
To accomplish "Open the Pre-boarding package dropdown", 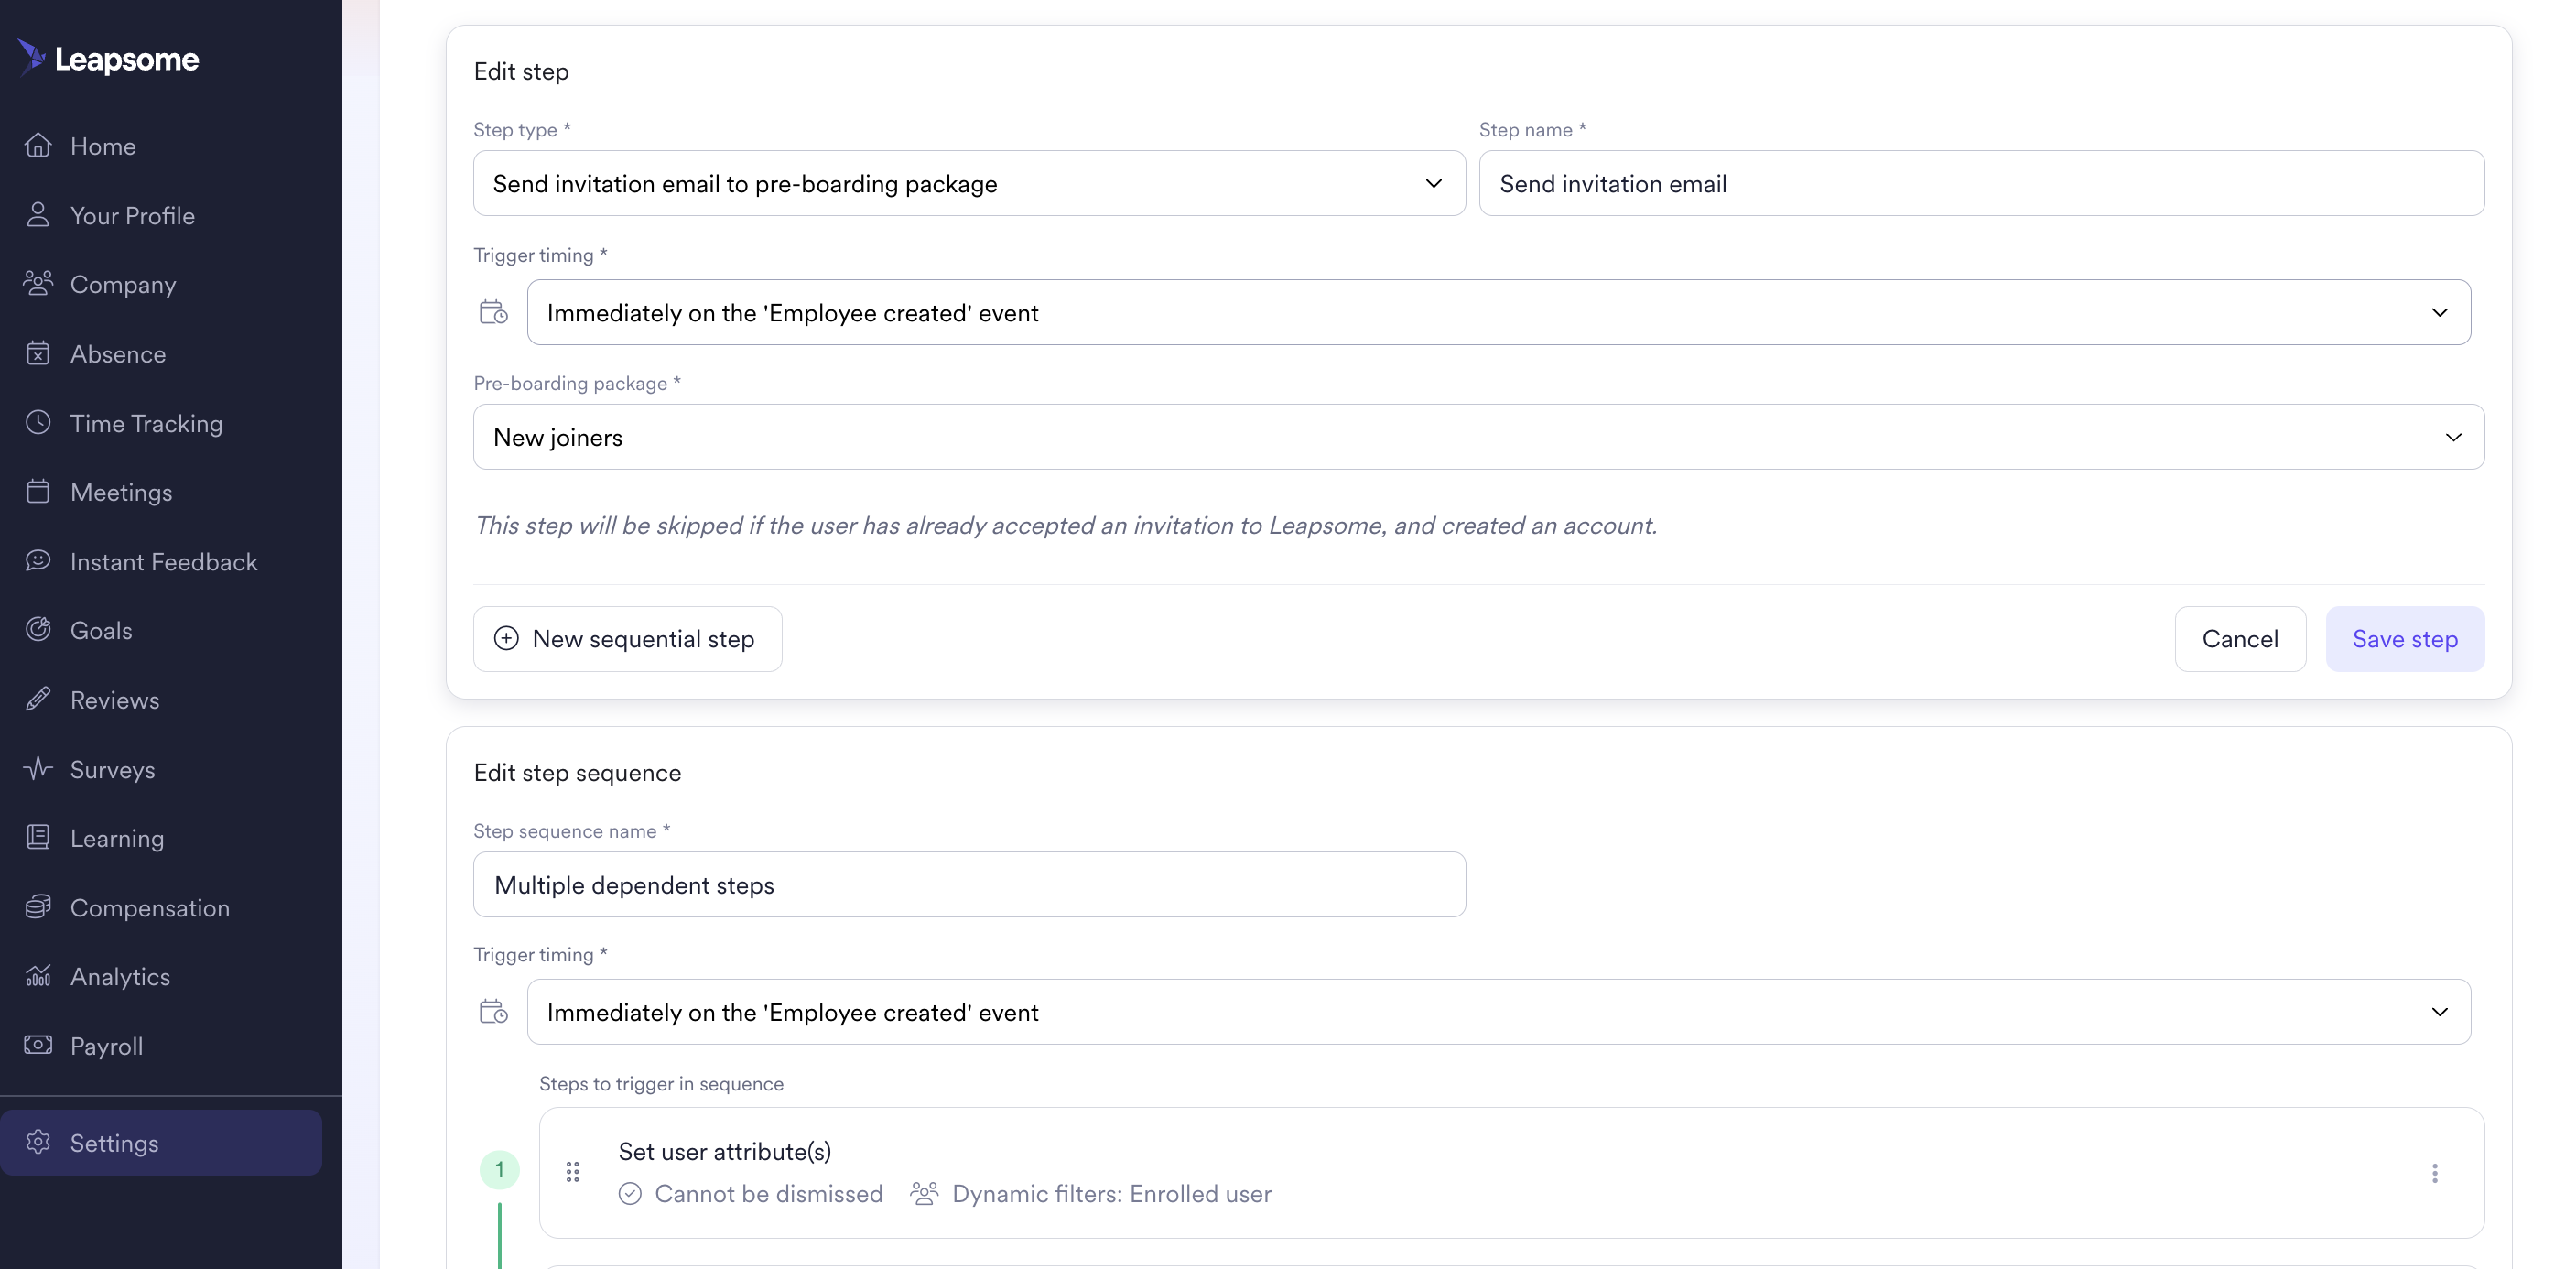I will tap(1478, 437).
